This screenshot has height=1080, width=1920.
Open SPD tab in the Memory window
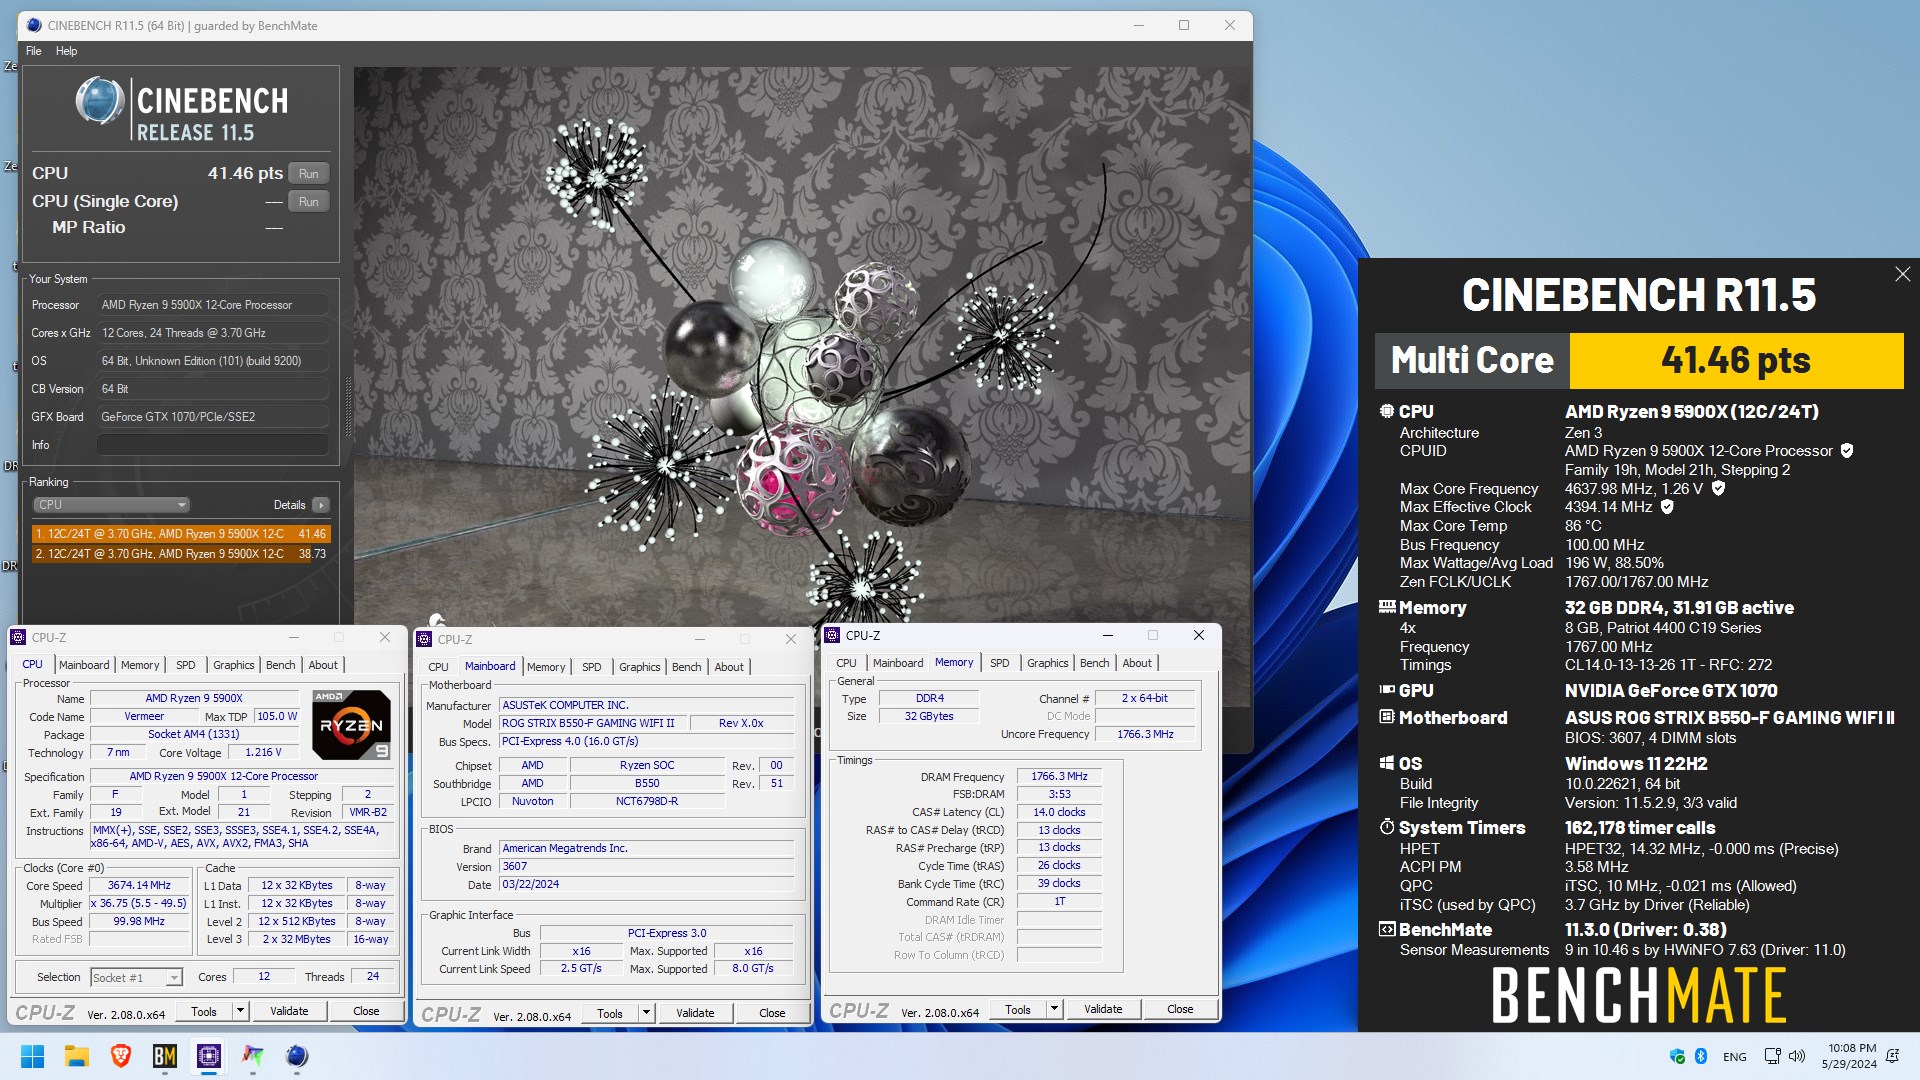[1000, 663]
